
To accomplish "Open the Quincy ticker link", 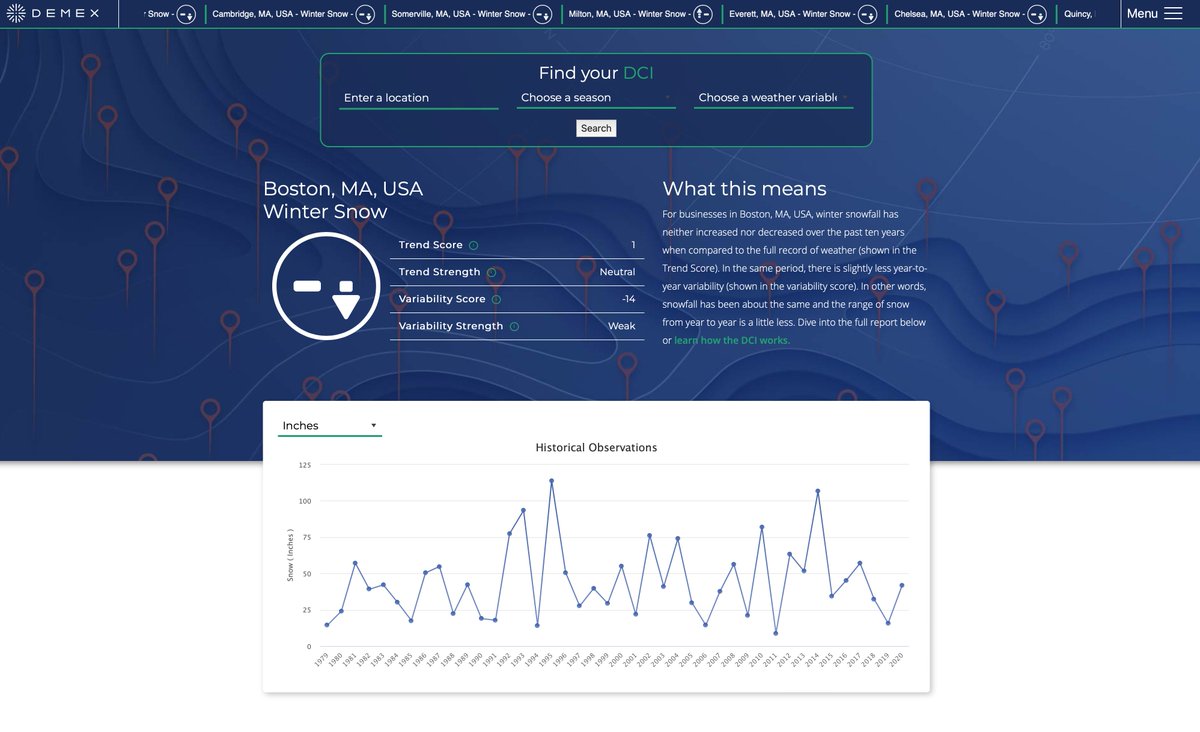I will [1078, 14].
